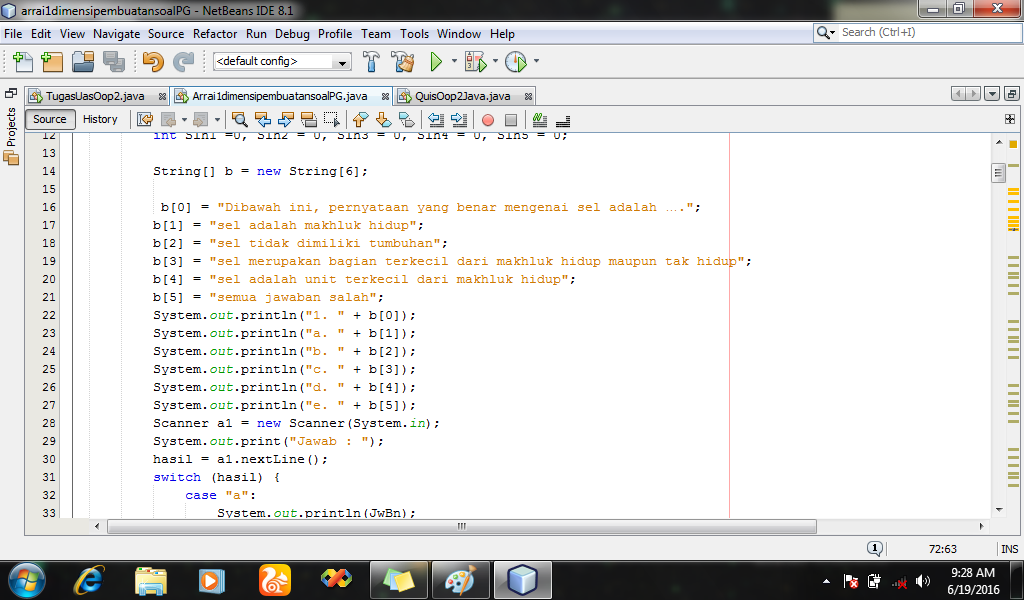The height and width of the screenshot is (600, 1024).
Task: Open a project using the Open Project icon
Action: tap(82, 61)
